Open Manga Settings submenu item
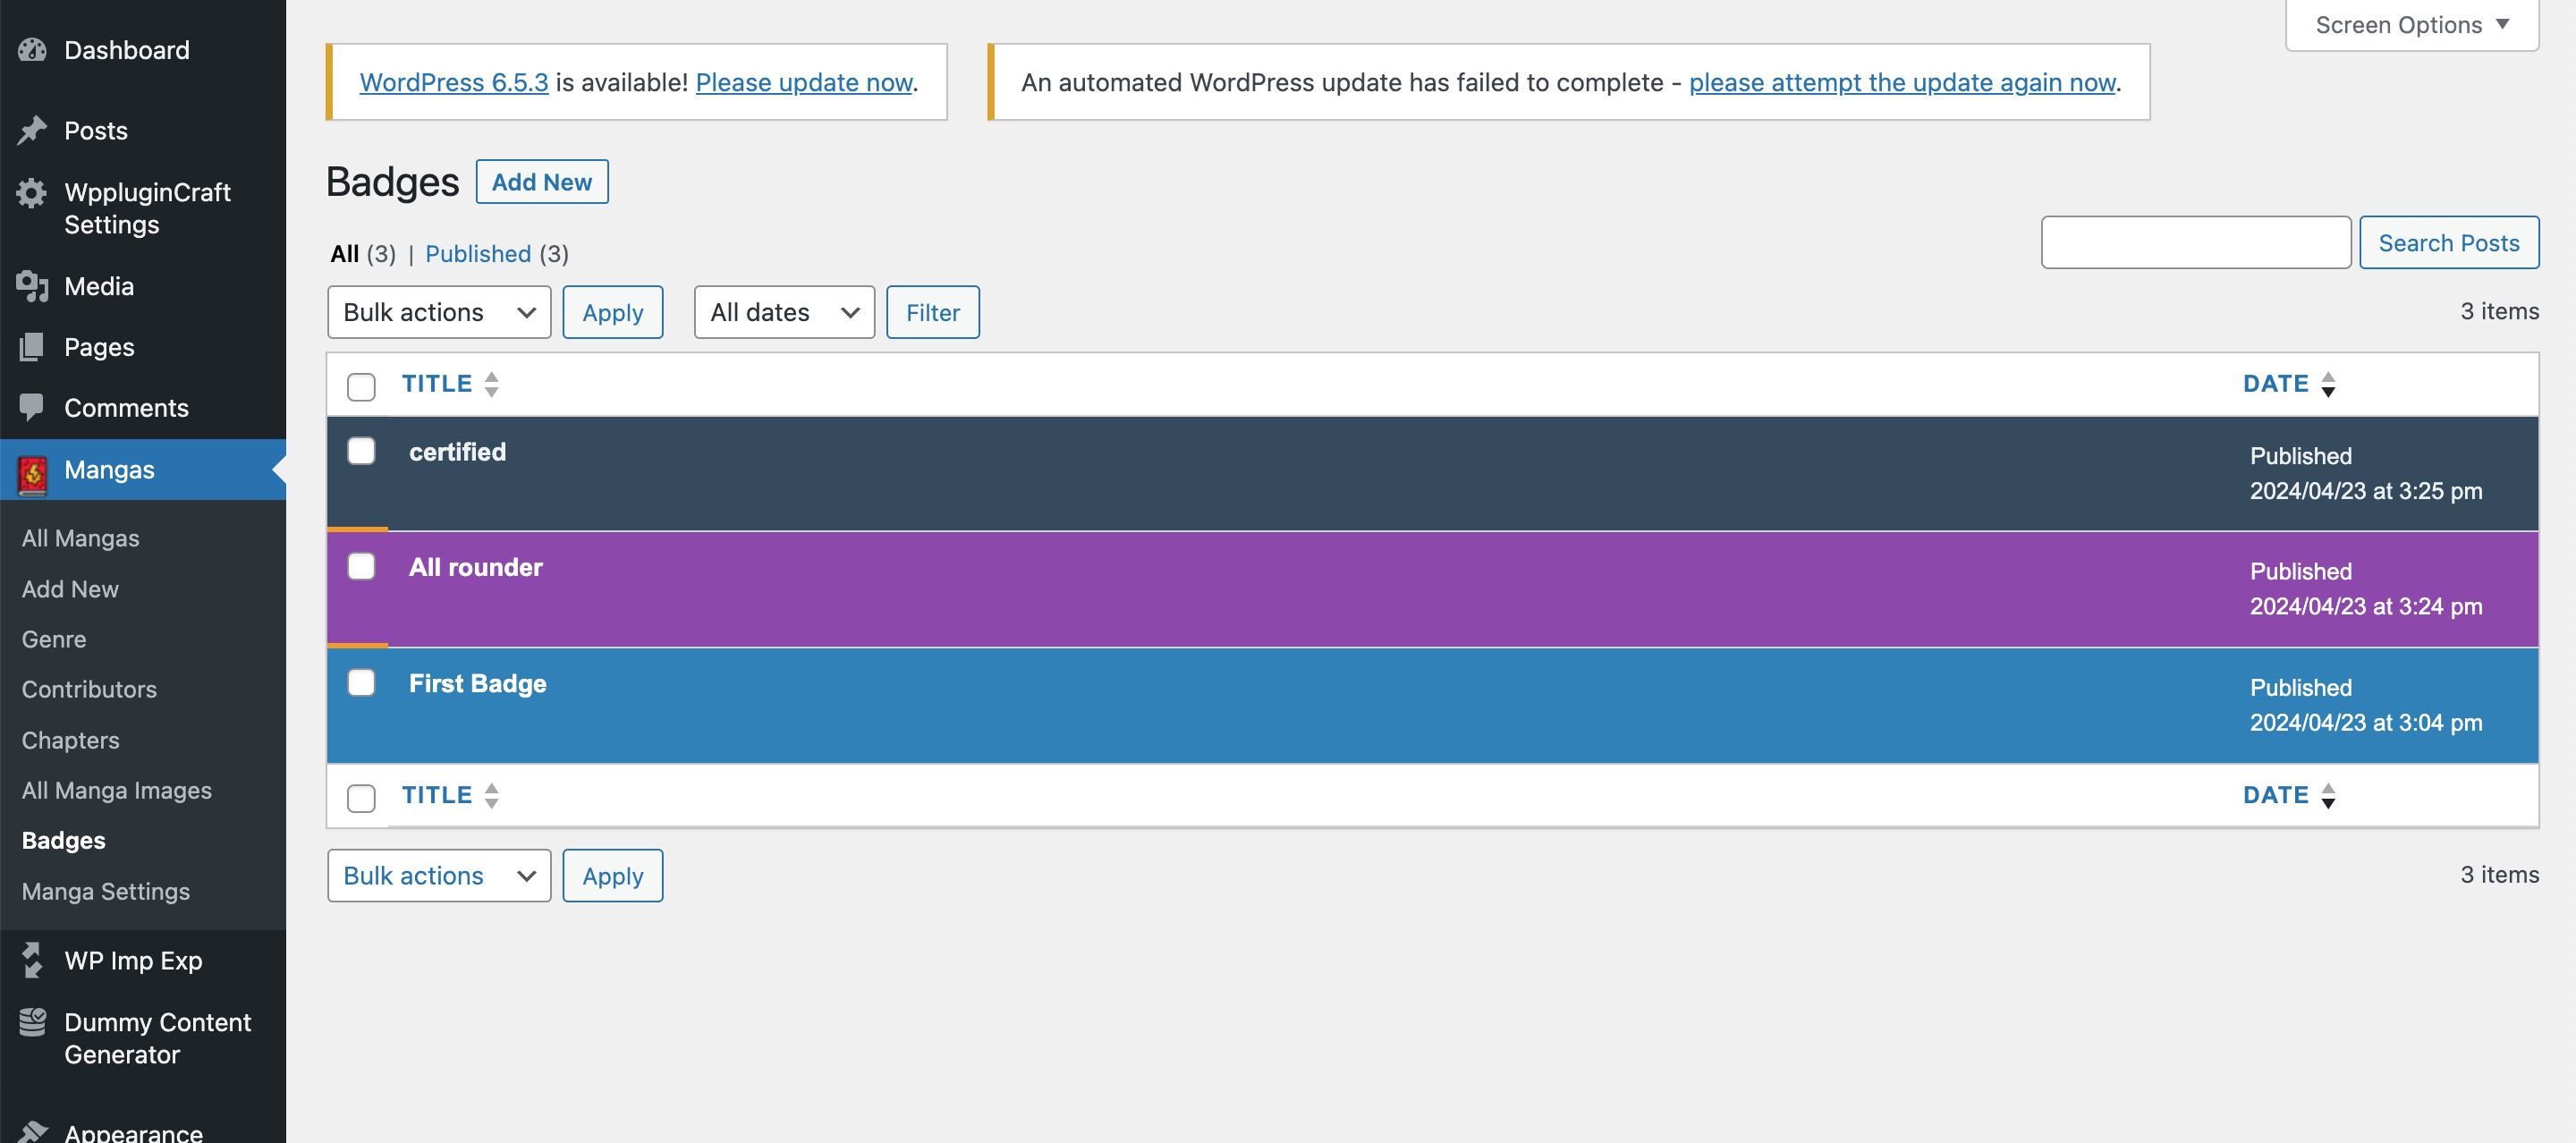The image size is (2576, 1143). [106, 891]
